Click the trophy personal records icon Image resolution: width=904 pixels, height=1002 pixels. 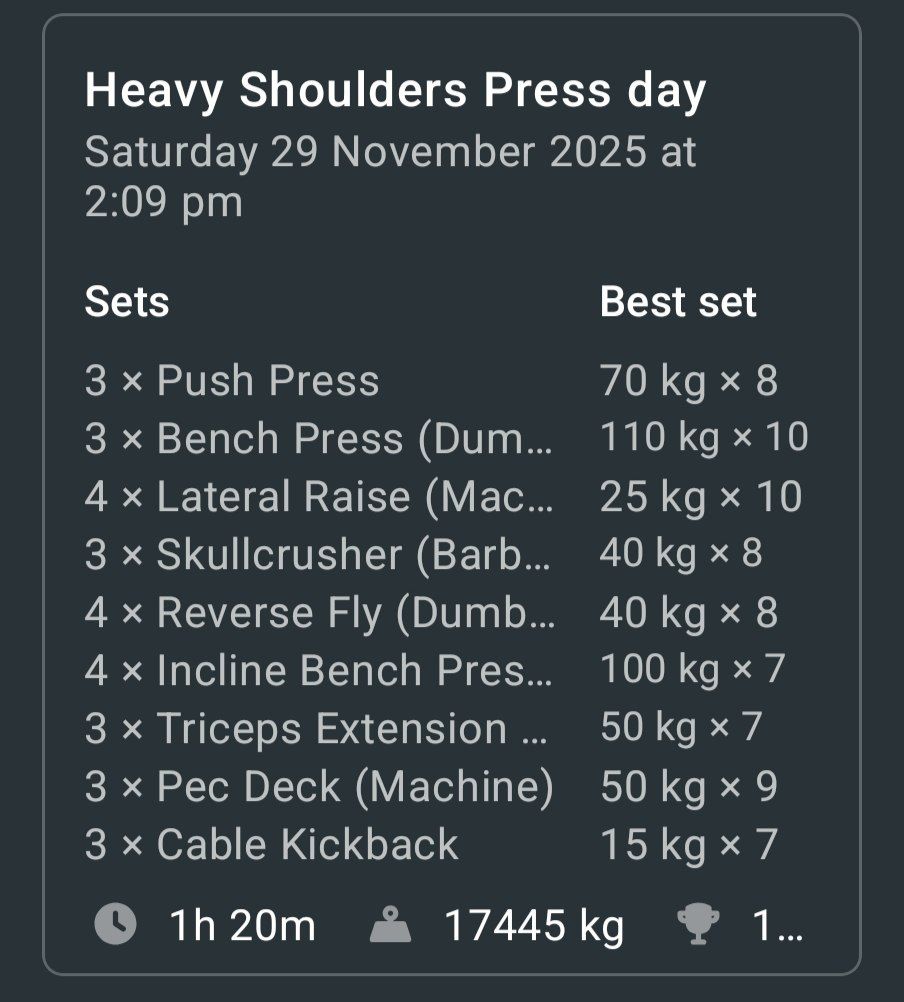tap(696, 925)
